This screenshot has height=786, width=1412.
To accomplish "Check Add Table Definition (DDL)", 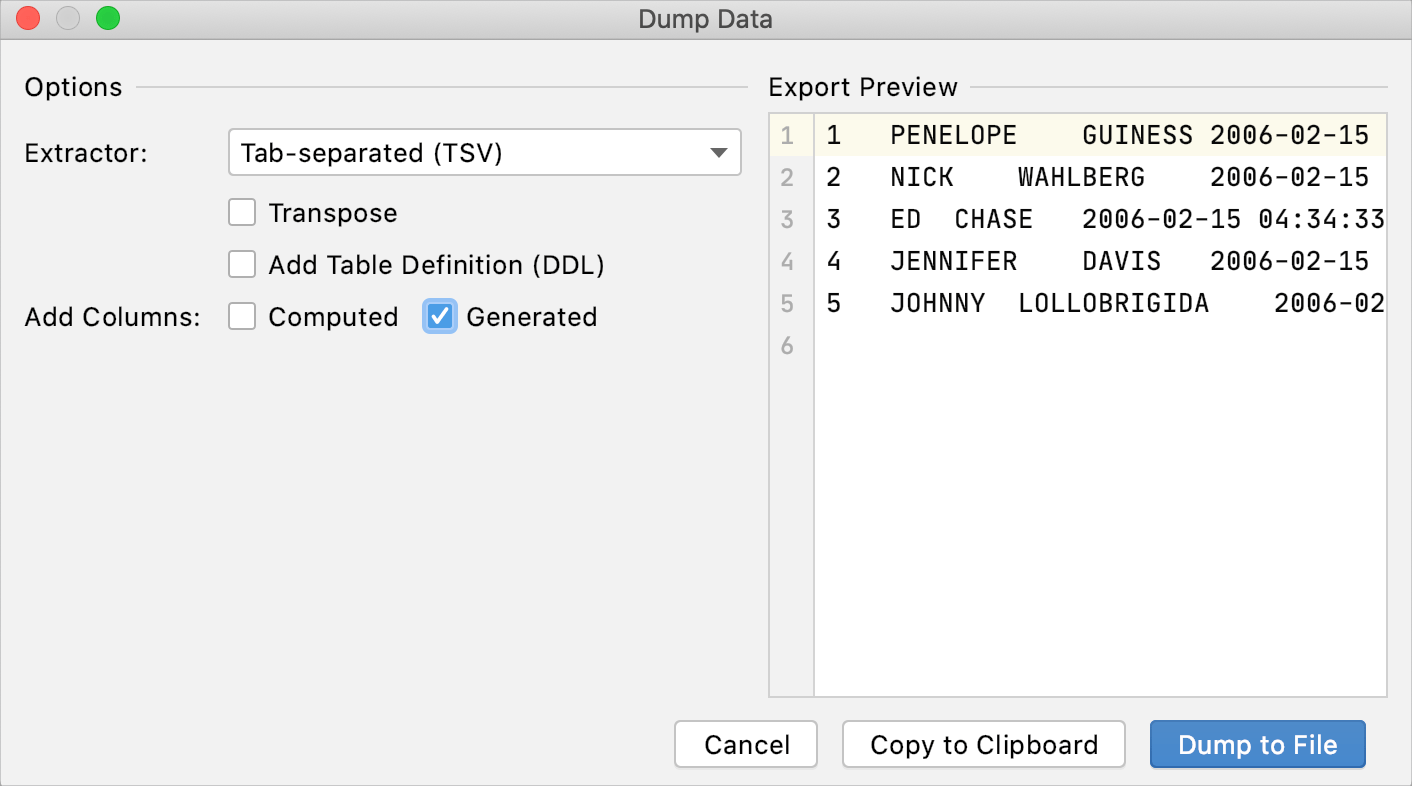I will pos(243,265).
